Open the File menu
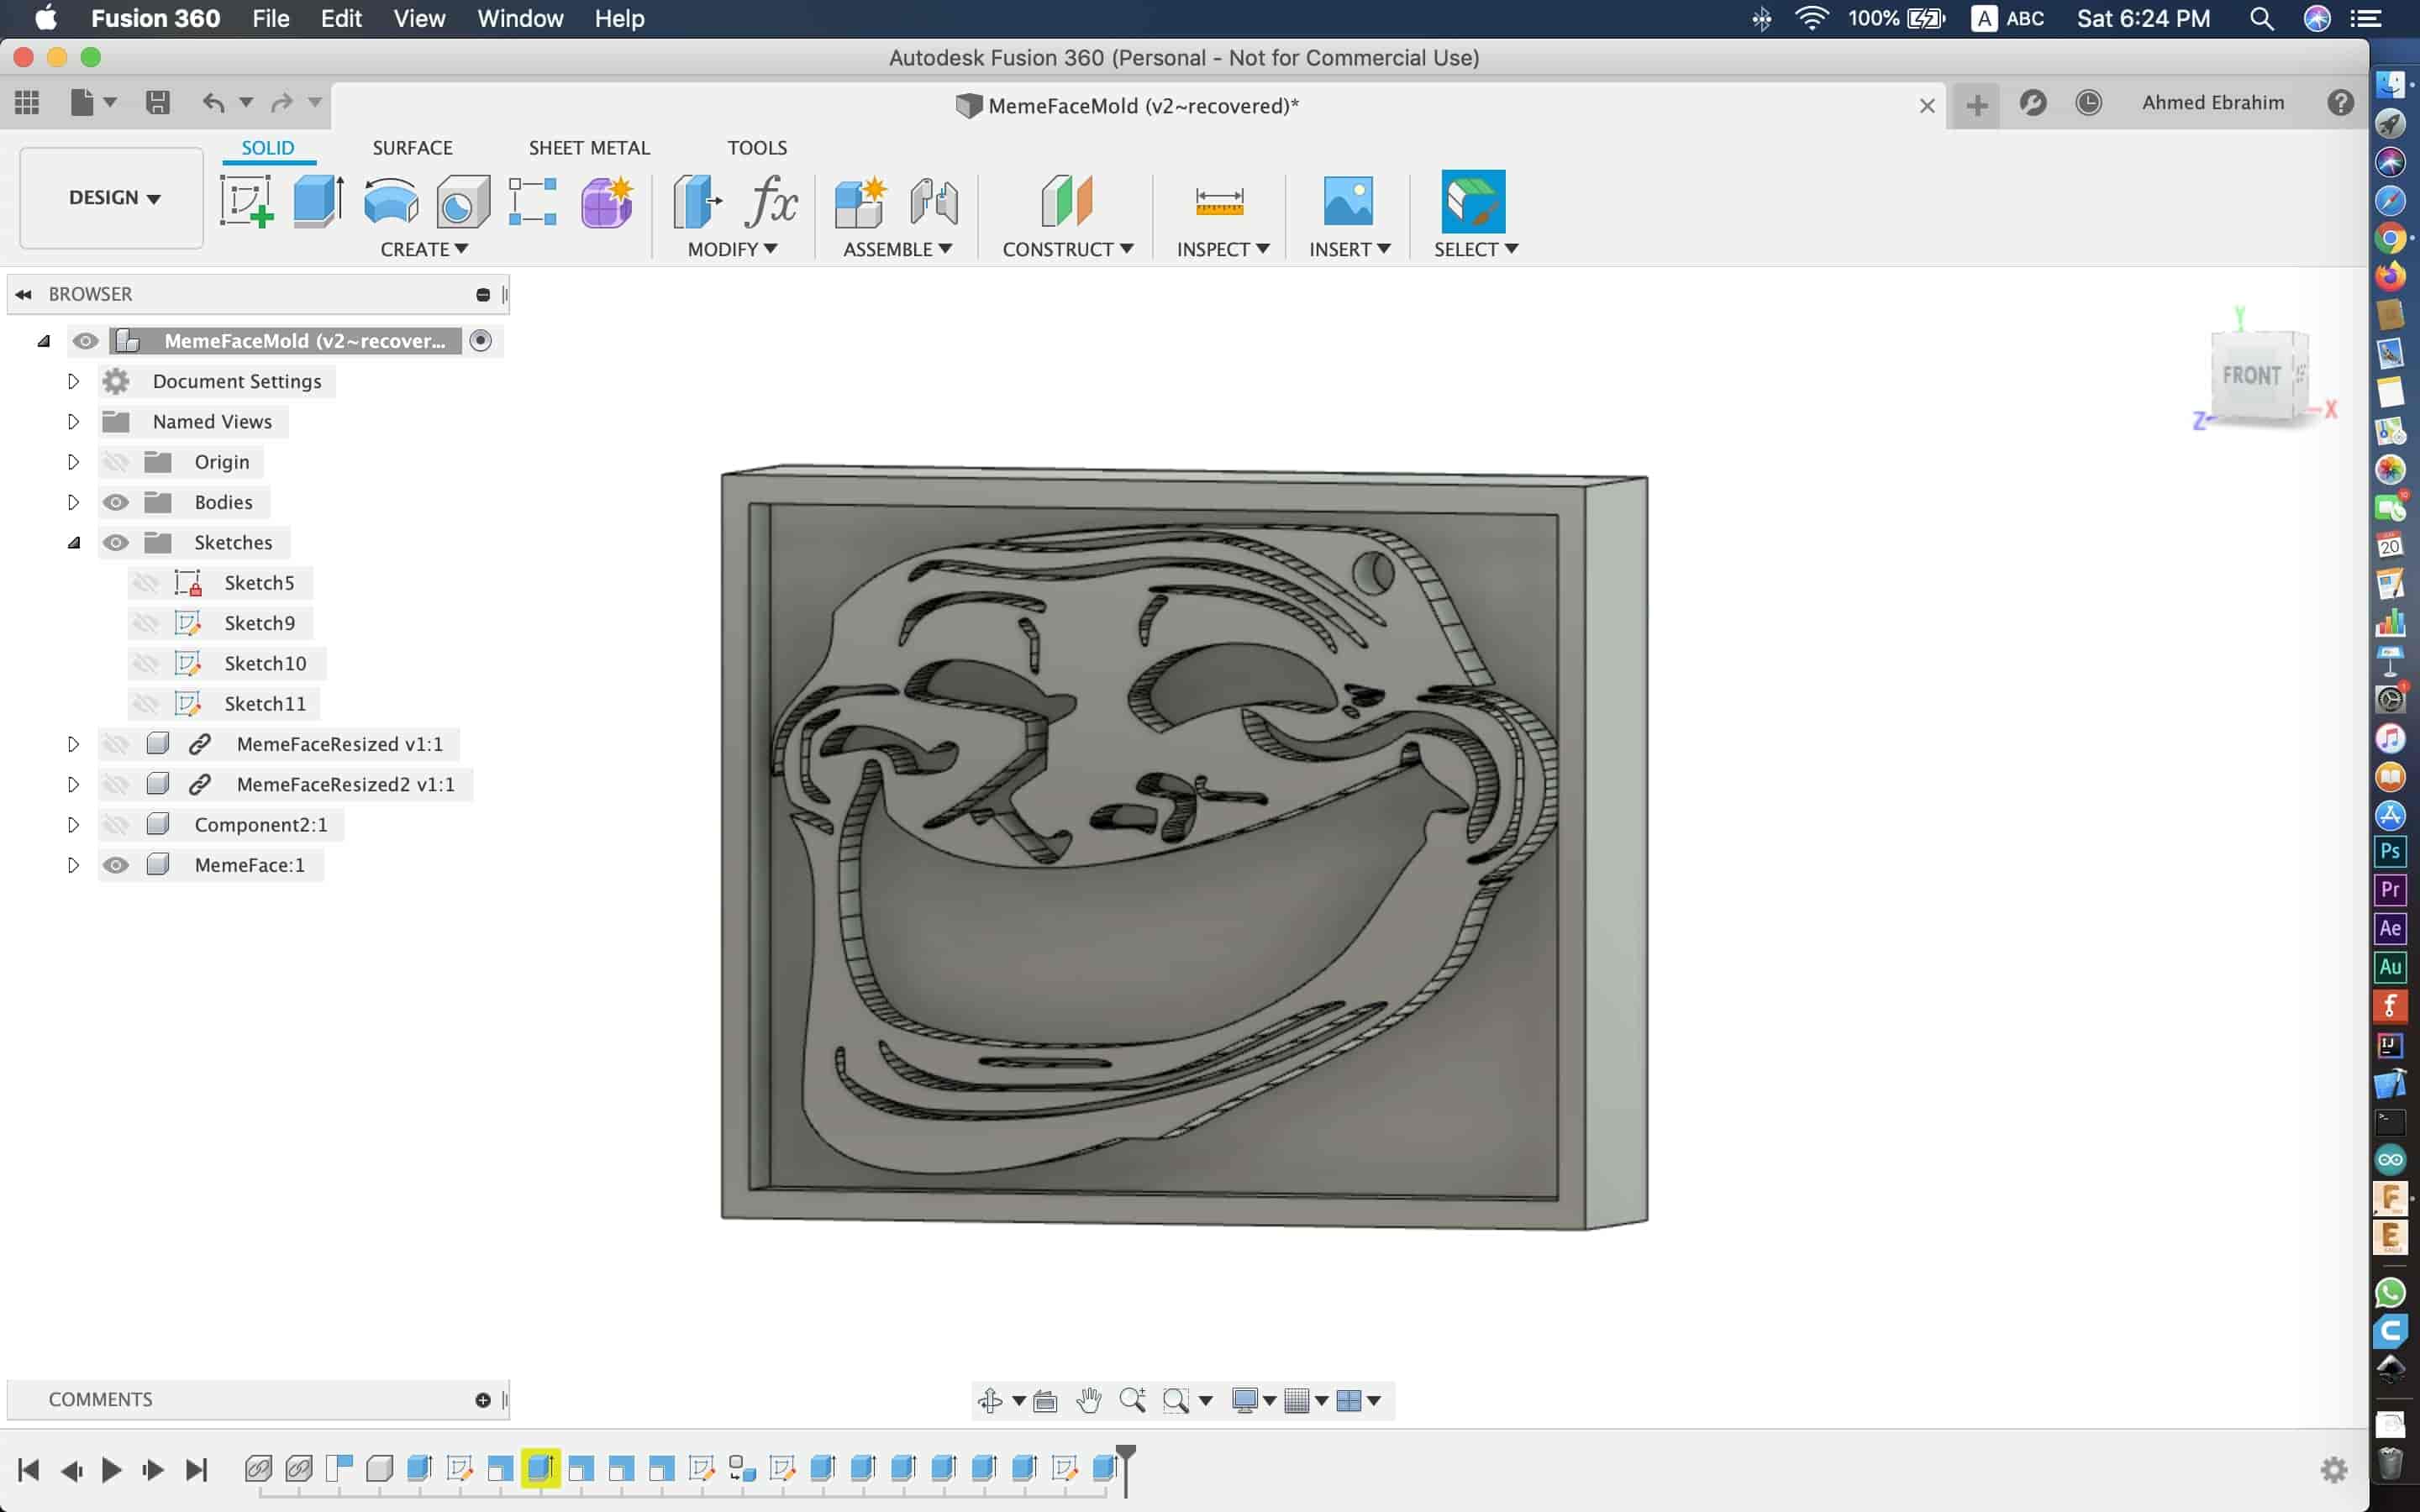The image size is (2420, 1512). [271, 18]
